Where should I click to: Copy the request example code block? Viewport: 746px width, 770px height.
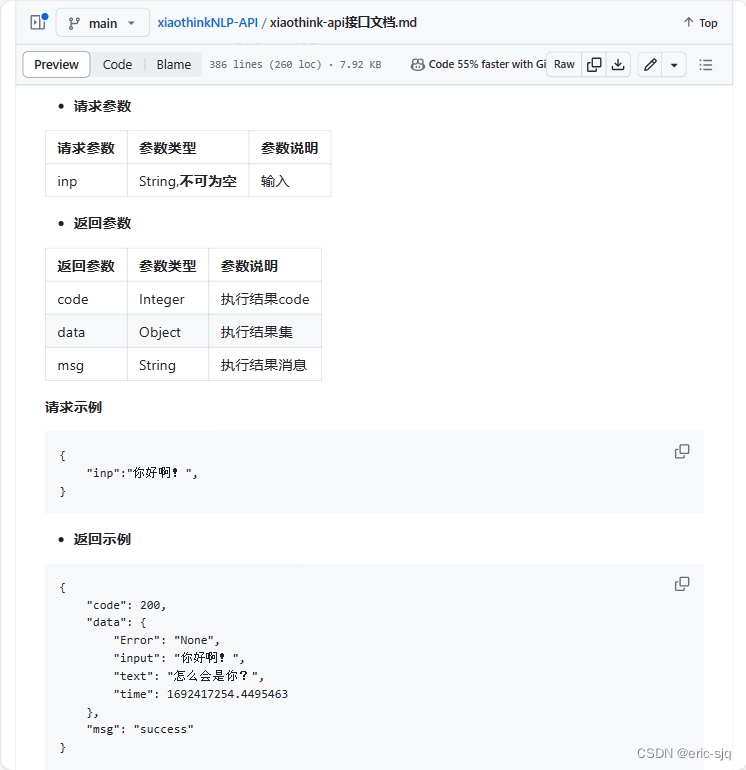tap(682, 451)
